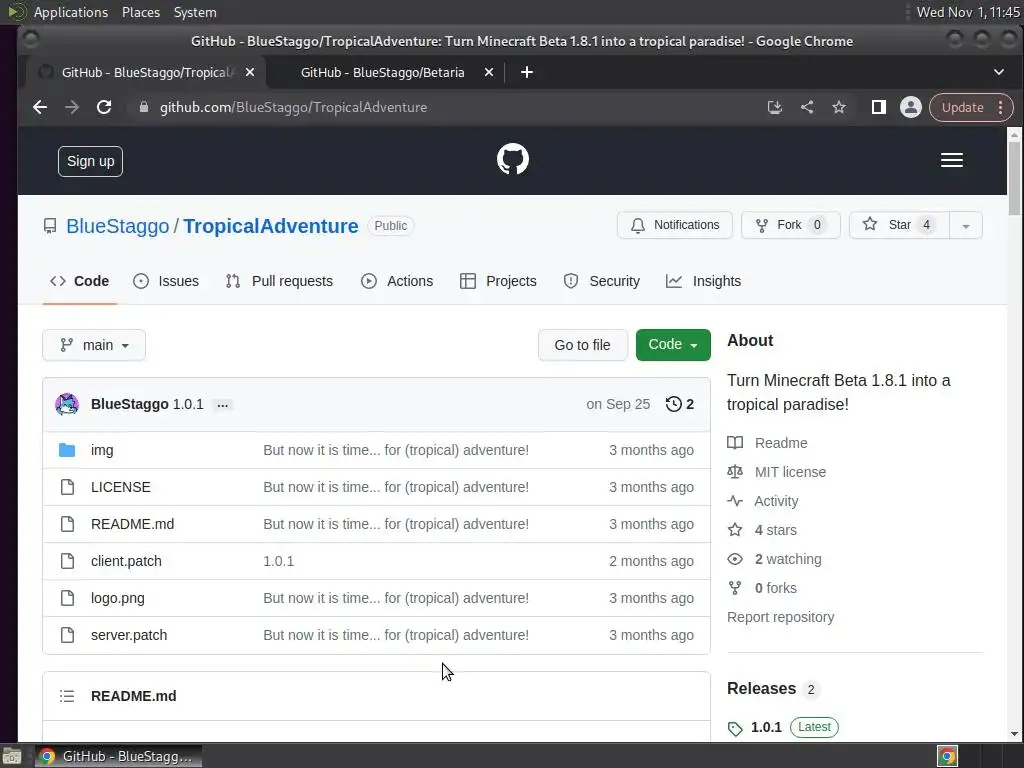1024x768 pixels.
Task: Switch to the Code tab
Action: click(80, 281)
